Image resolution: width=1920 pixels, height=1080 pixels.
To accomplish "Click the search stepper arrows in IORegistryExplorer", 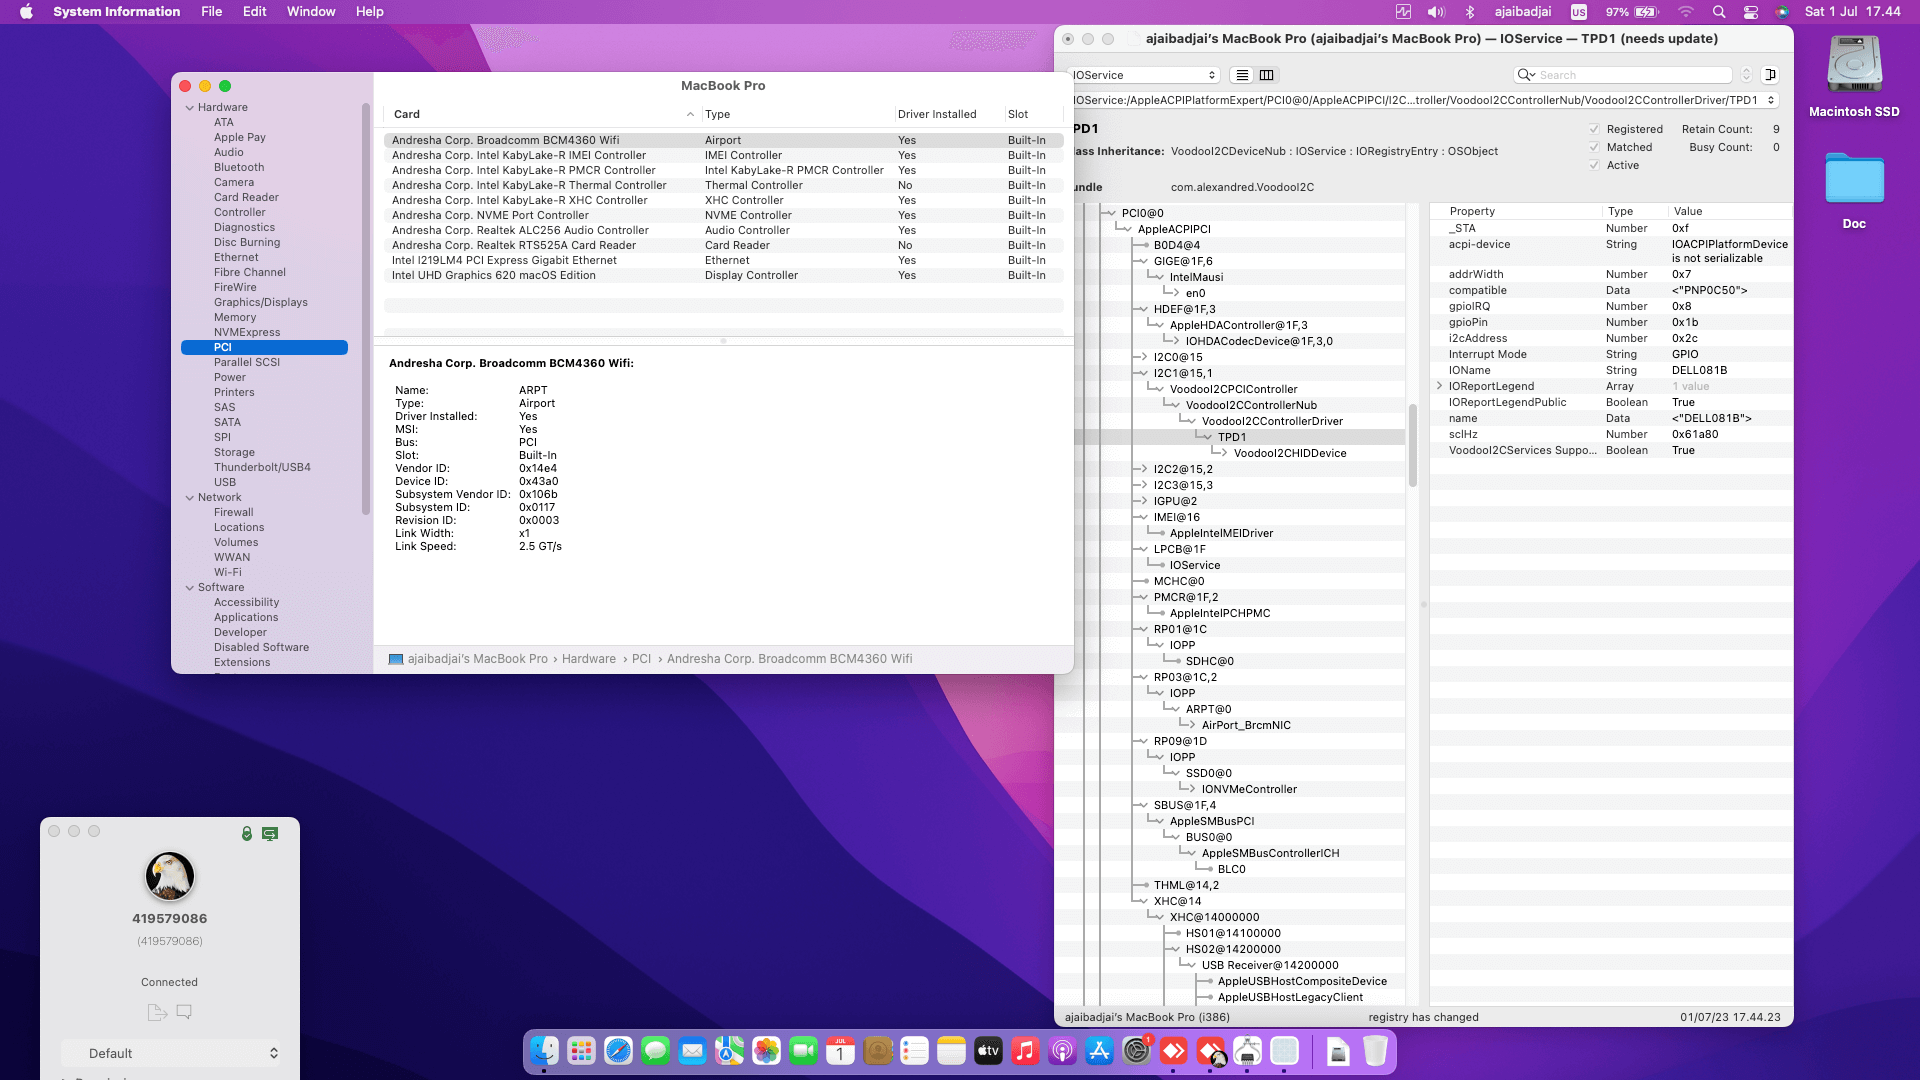I will (1747, 75).
